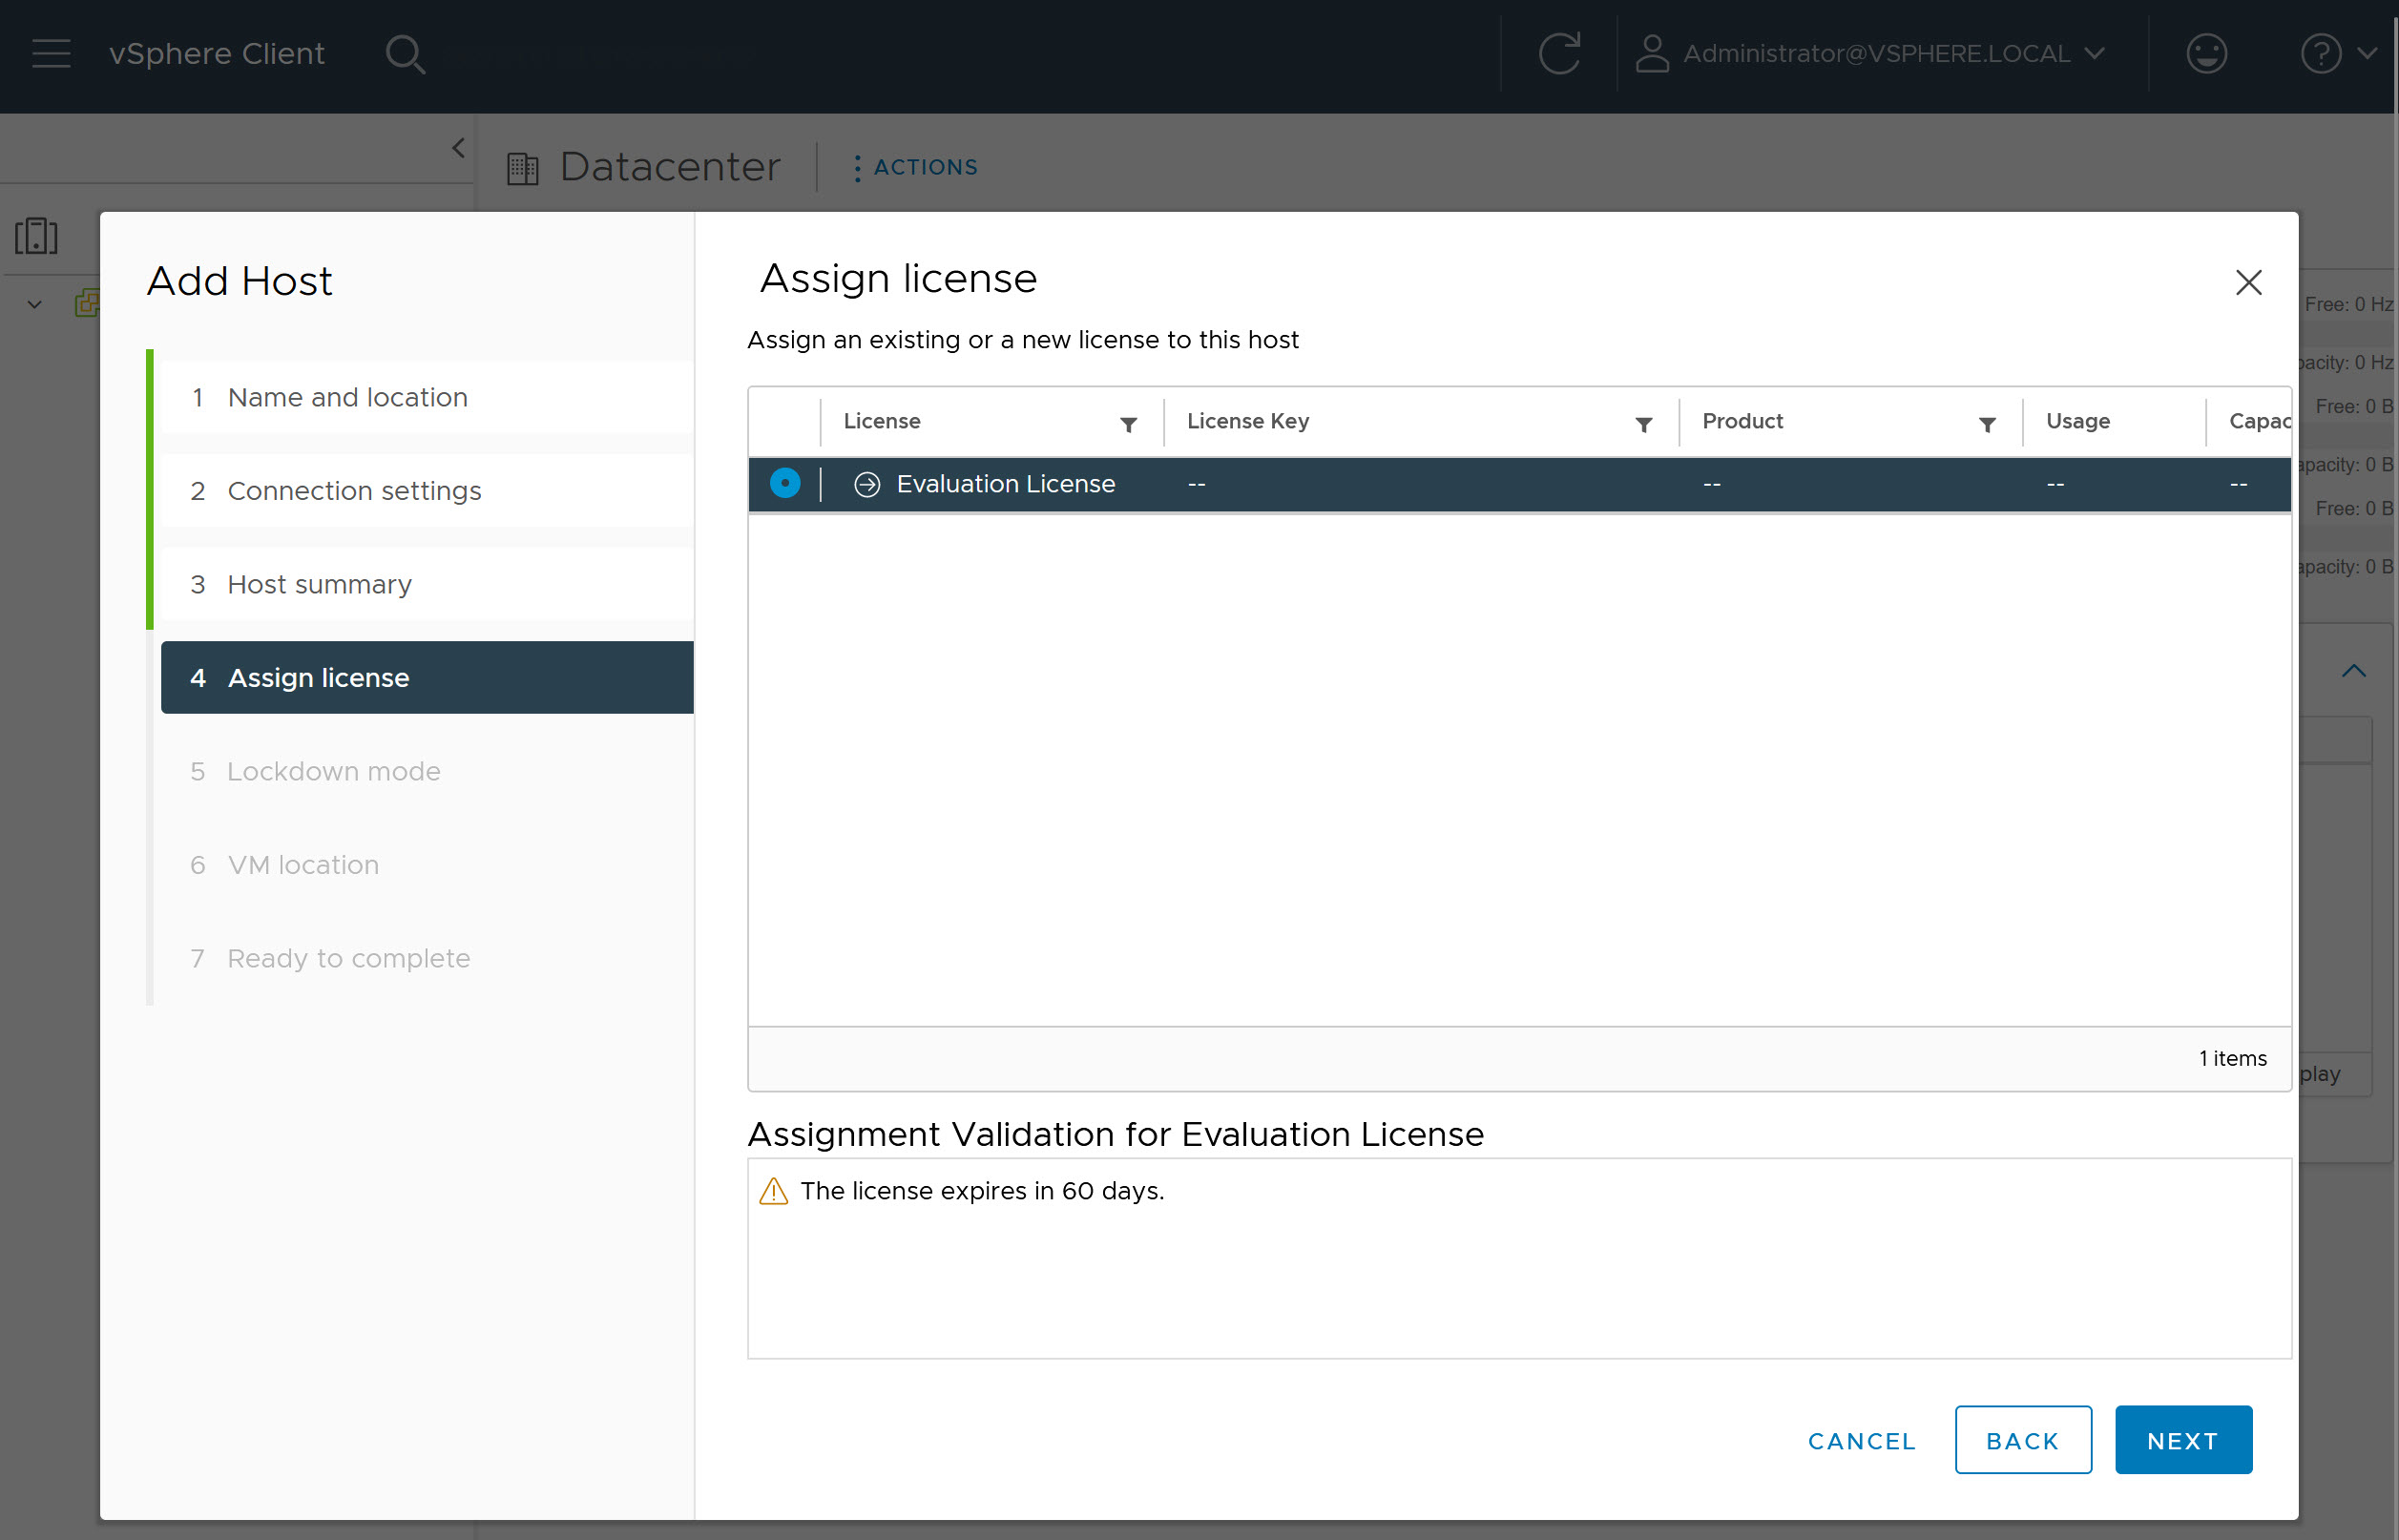
Task: Open the Datacenter ACTIONS menu
Action: click(x=915, y=167)
